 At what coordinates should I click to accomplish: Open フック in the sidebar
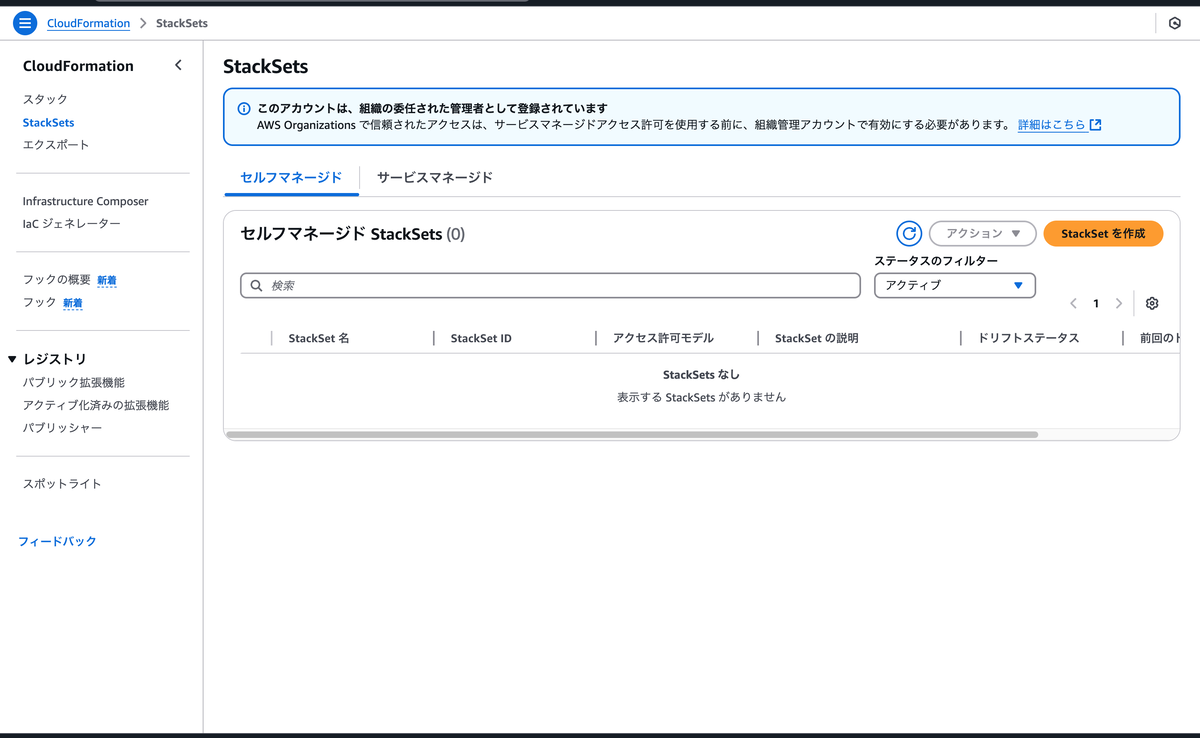[x=40, y=302]
